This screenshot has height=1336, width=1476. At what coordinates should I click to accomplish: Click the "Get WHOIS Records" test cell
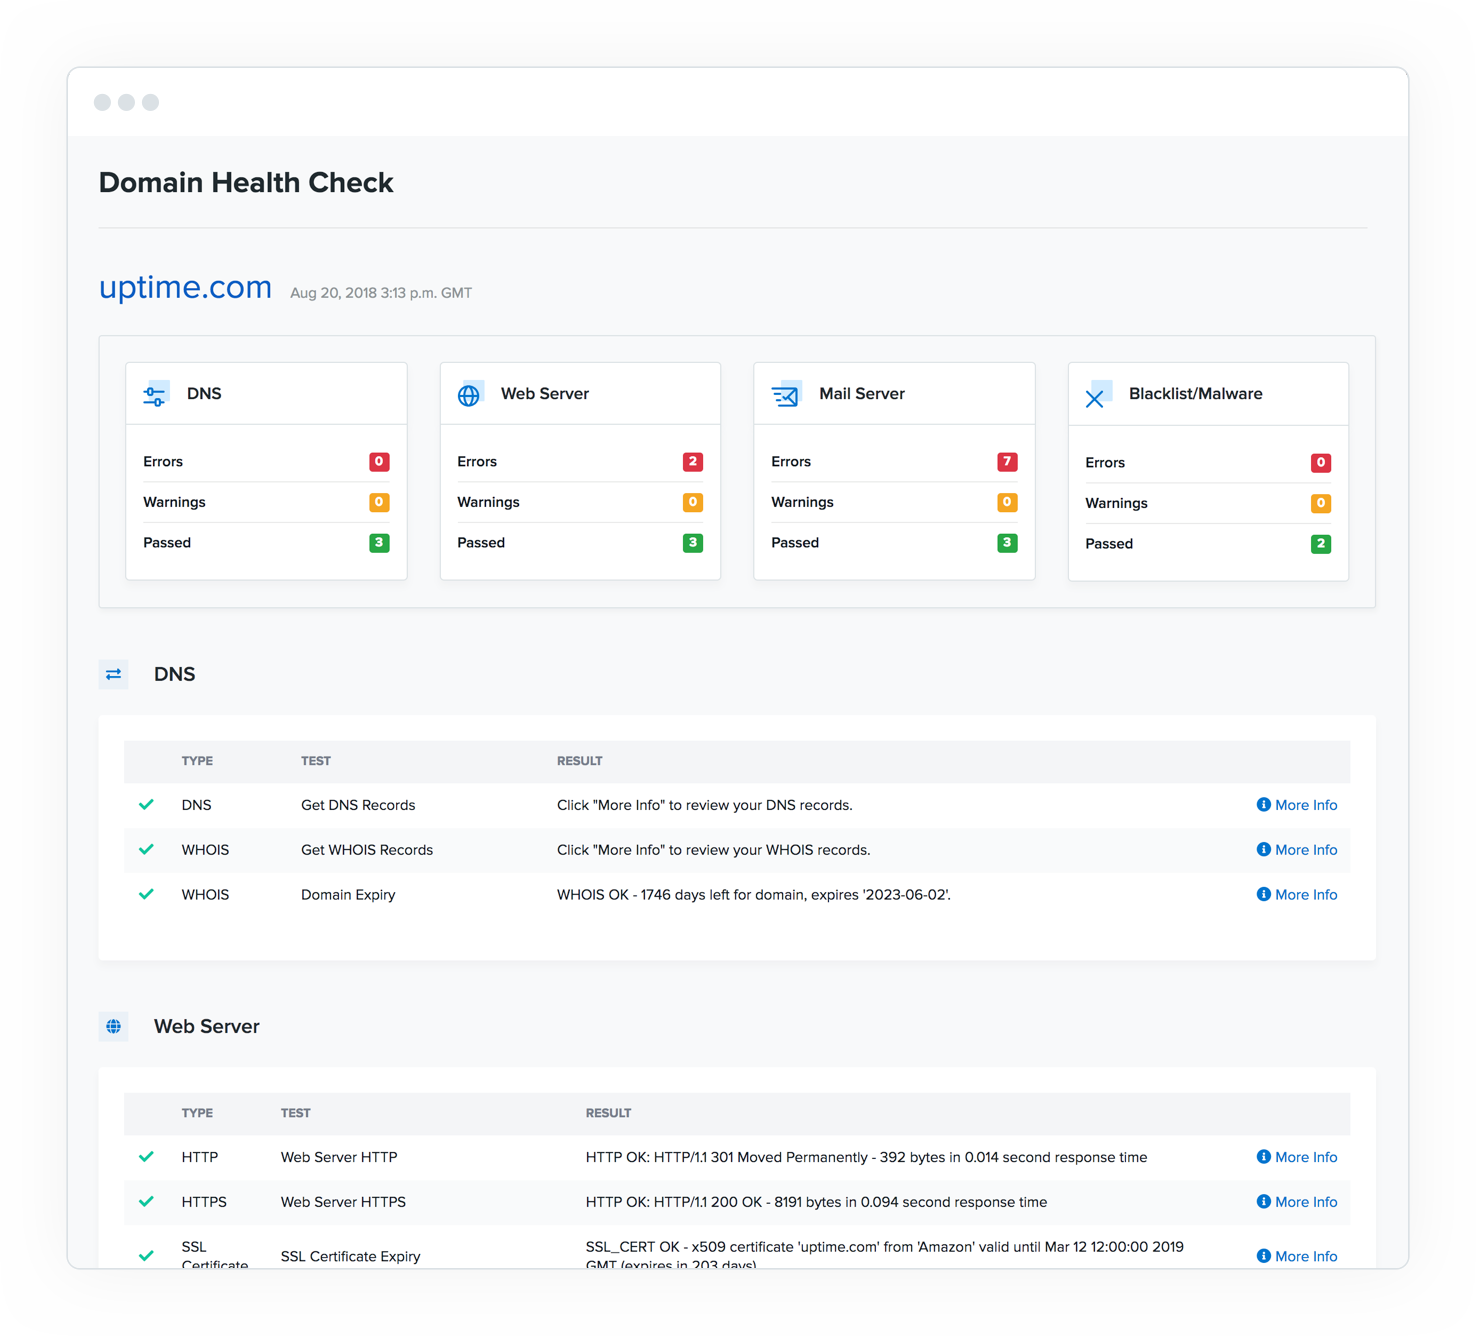[x=367, y=850]
